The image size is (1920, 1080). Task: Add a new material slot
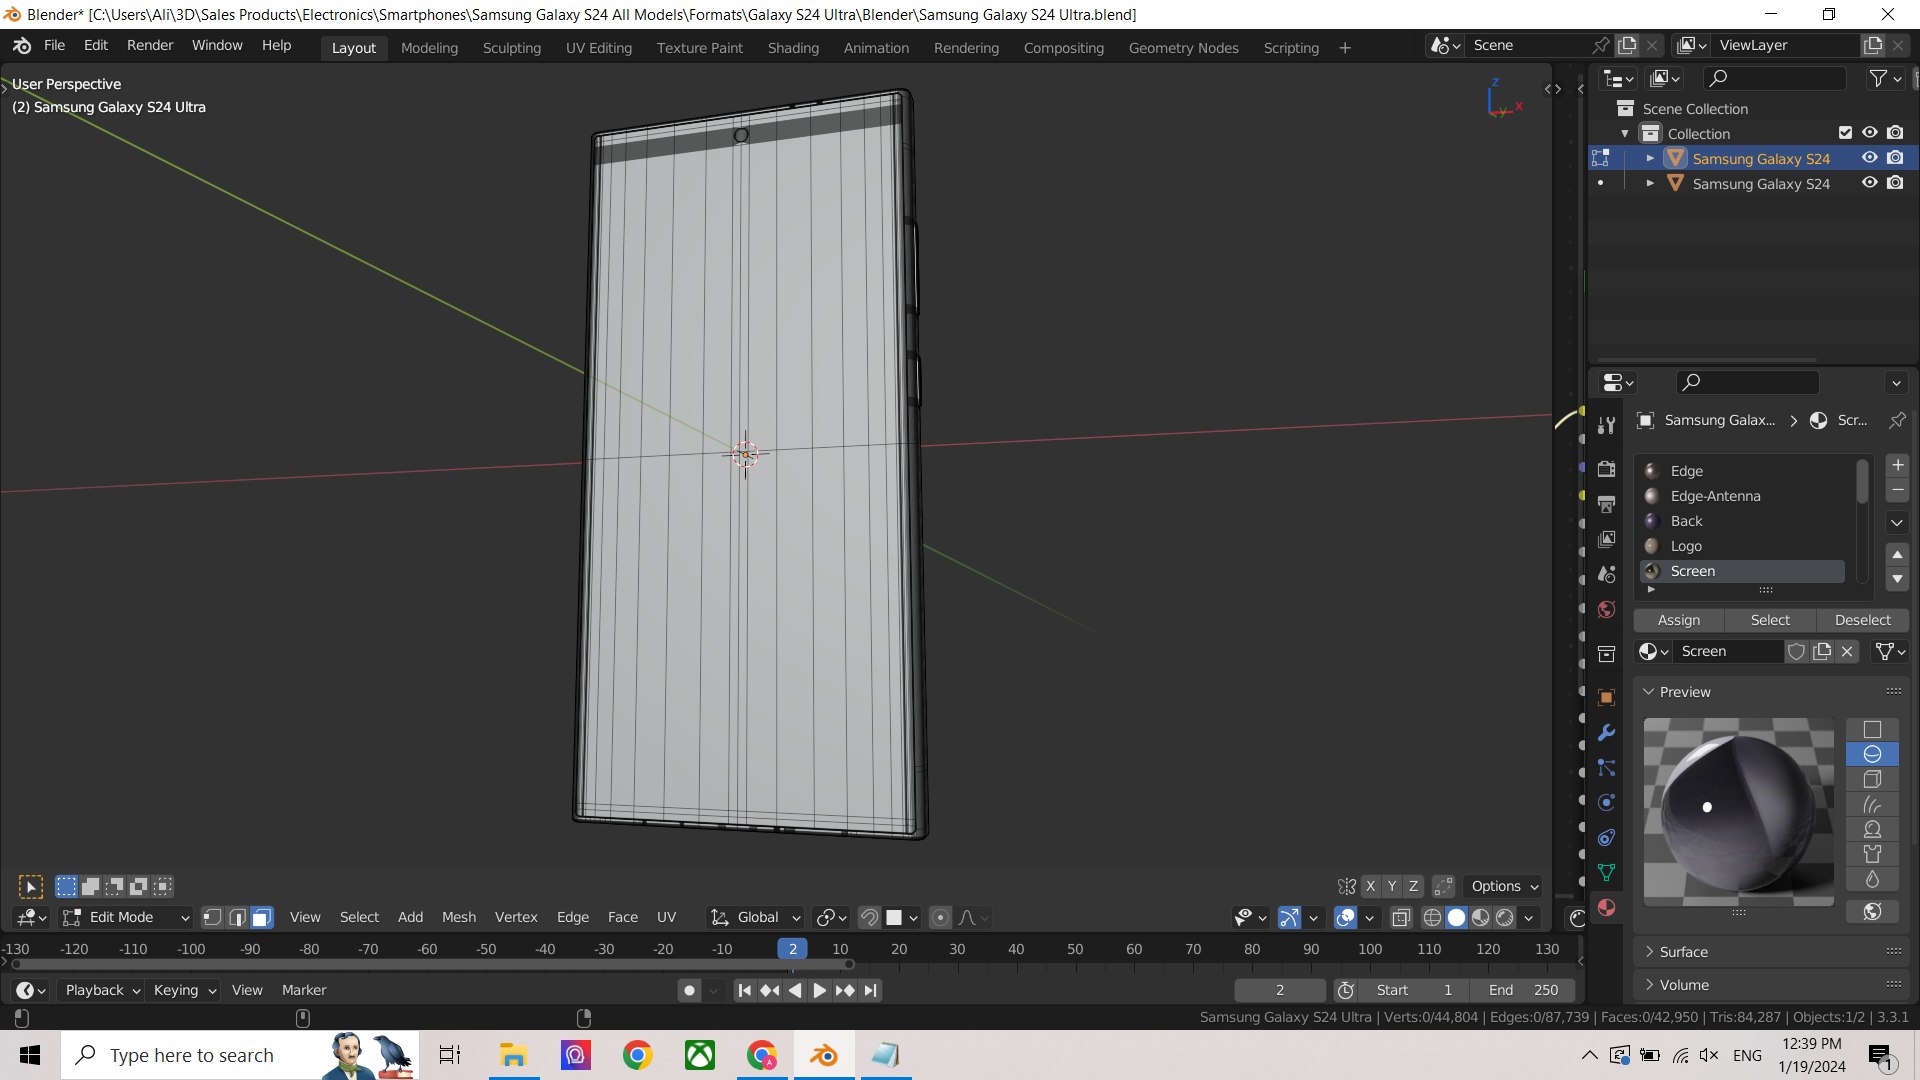click(x=1897, y=466)
